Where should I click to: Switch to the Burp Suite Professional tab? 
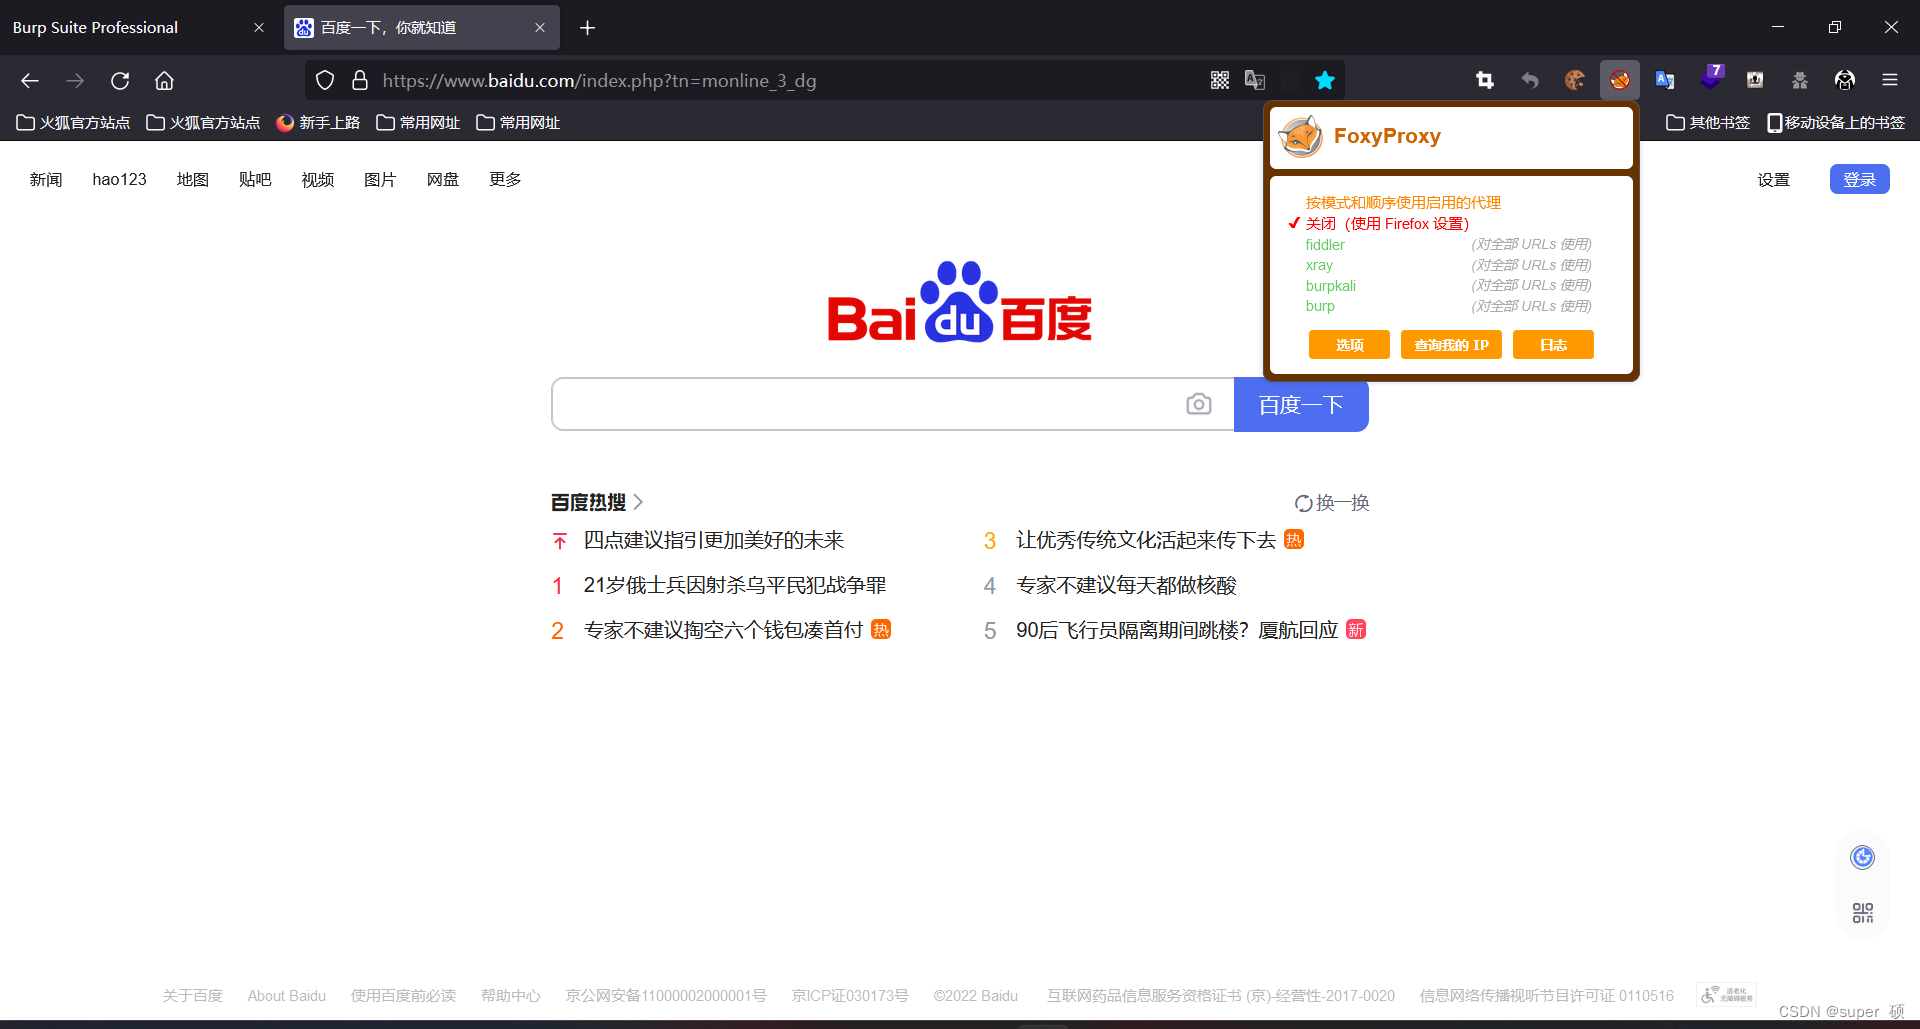tap(140, 28)
